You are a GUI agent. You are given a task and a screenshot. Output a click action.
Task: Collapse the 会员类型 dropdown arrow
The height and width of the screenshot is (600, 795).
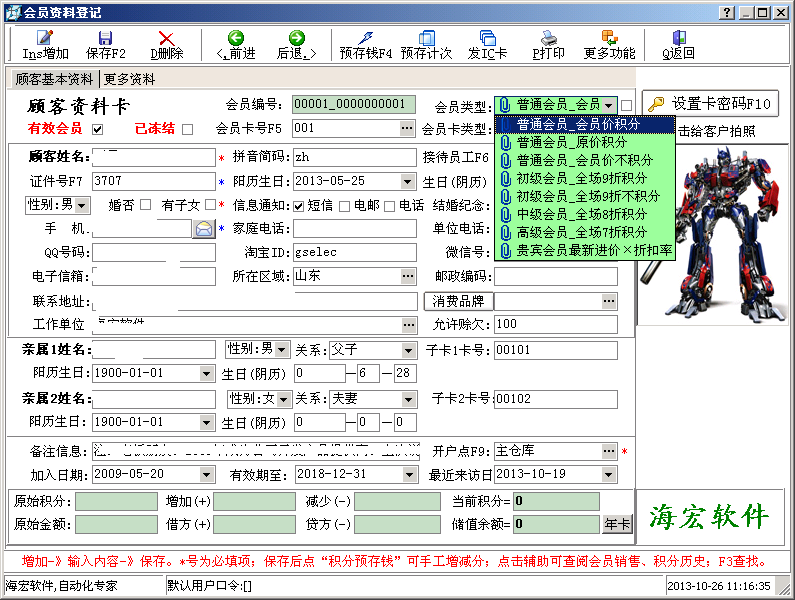[609, 105]
